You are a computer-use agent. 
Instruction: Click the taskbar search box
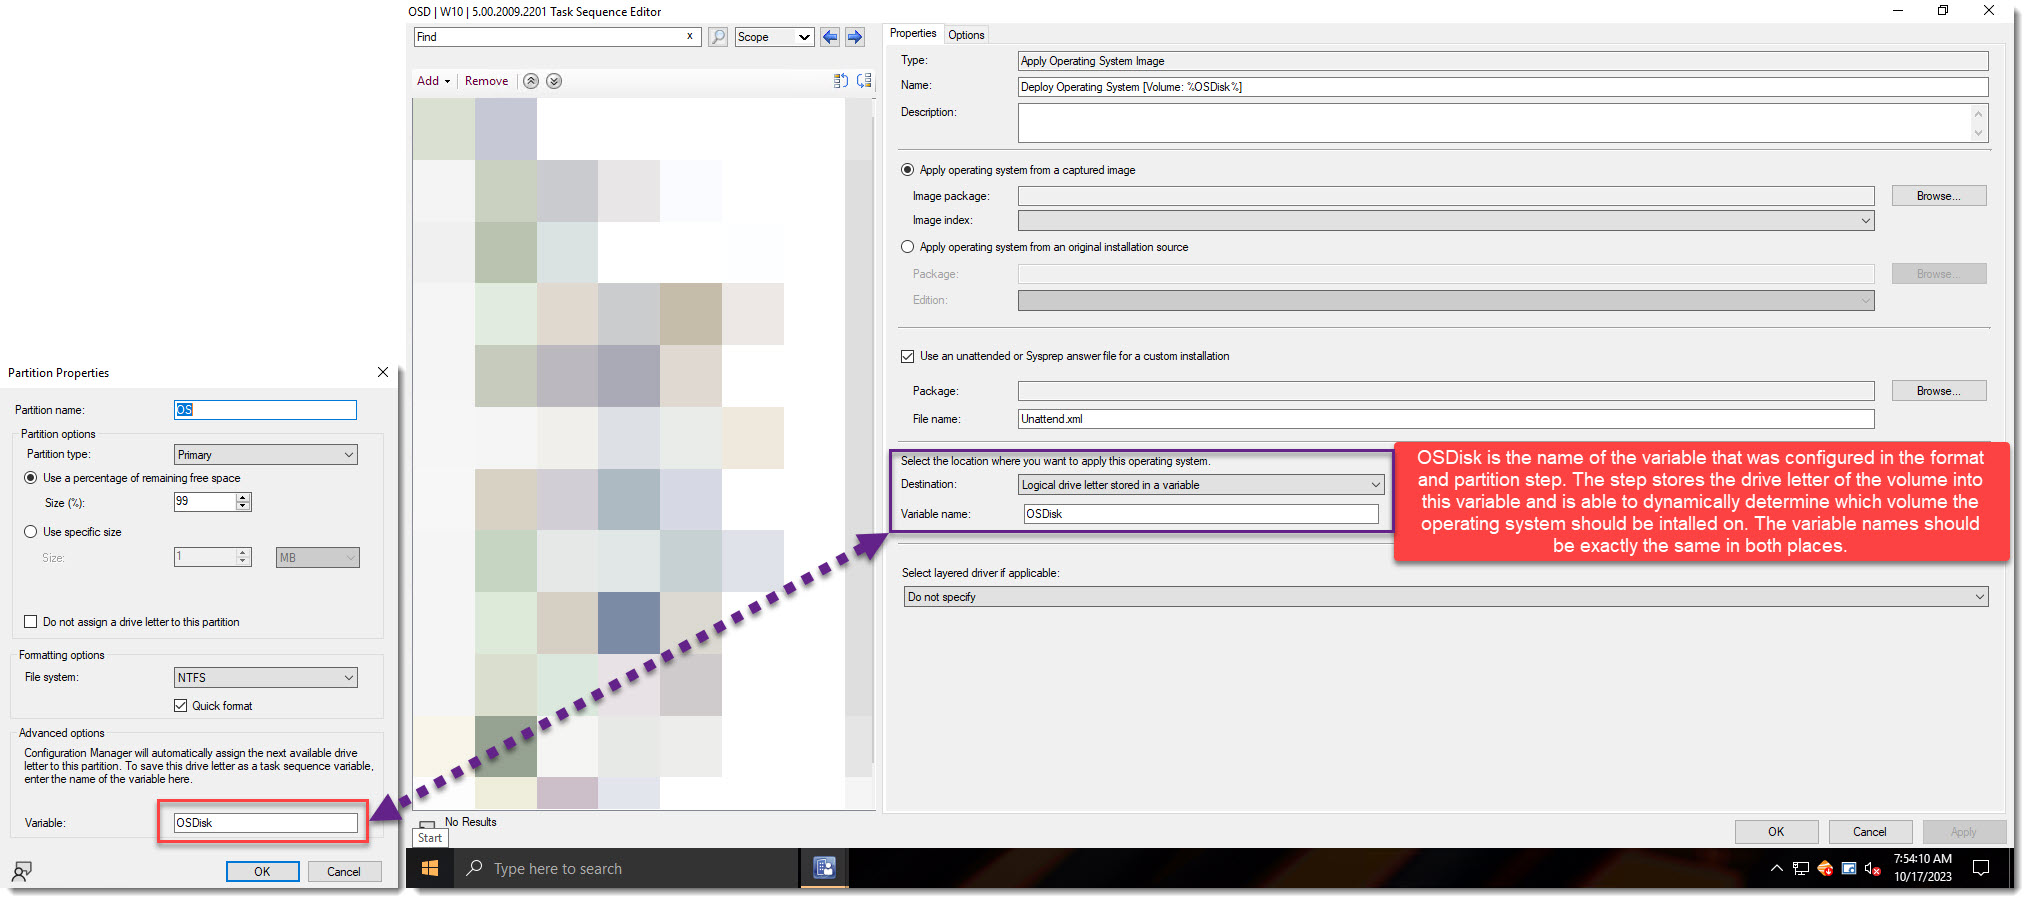click(628, 869)
